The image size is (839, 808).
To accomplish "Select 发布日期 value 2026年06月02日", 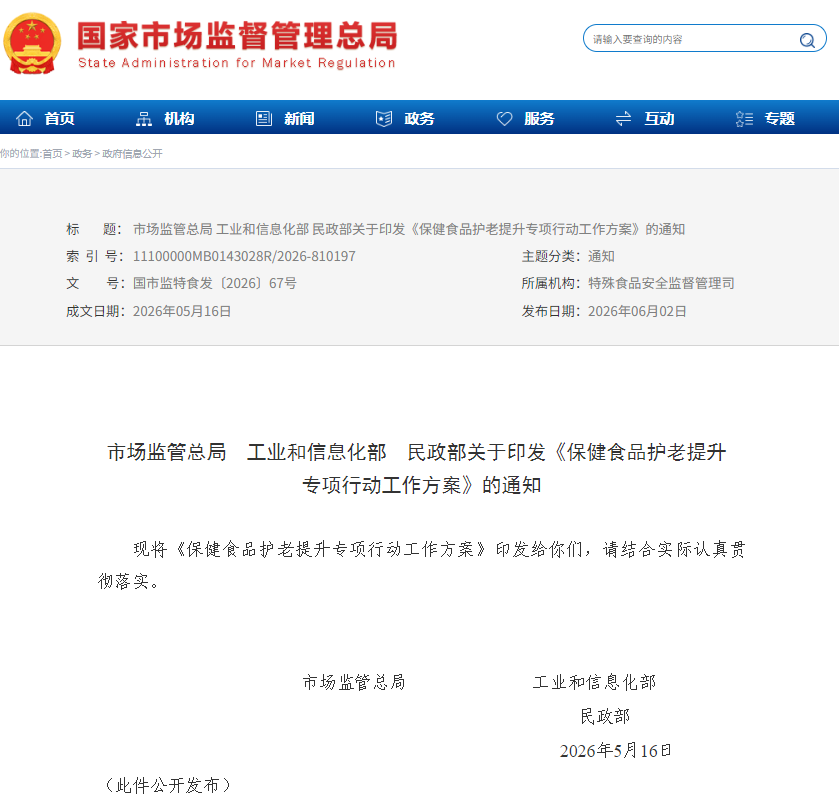I will pyautogui.click(x=637, y=311).
